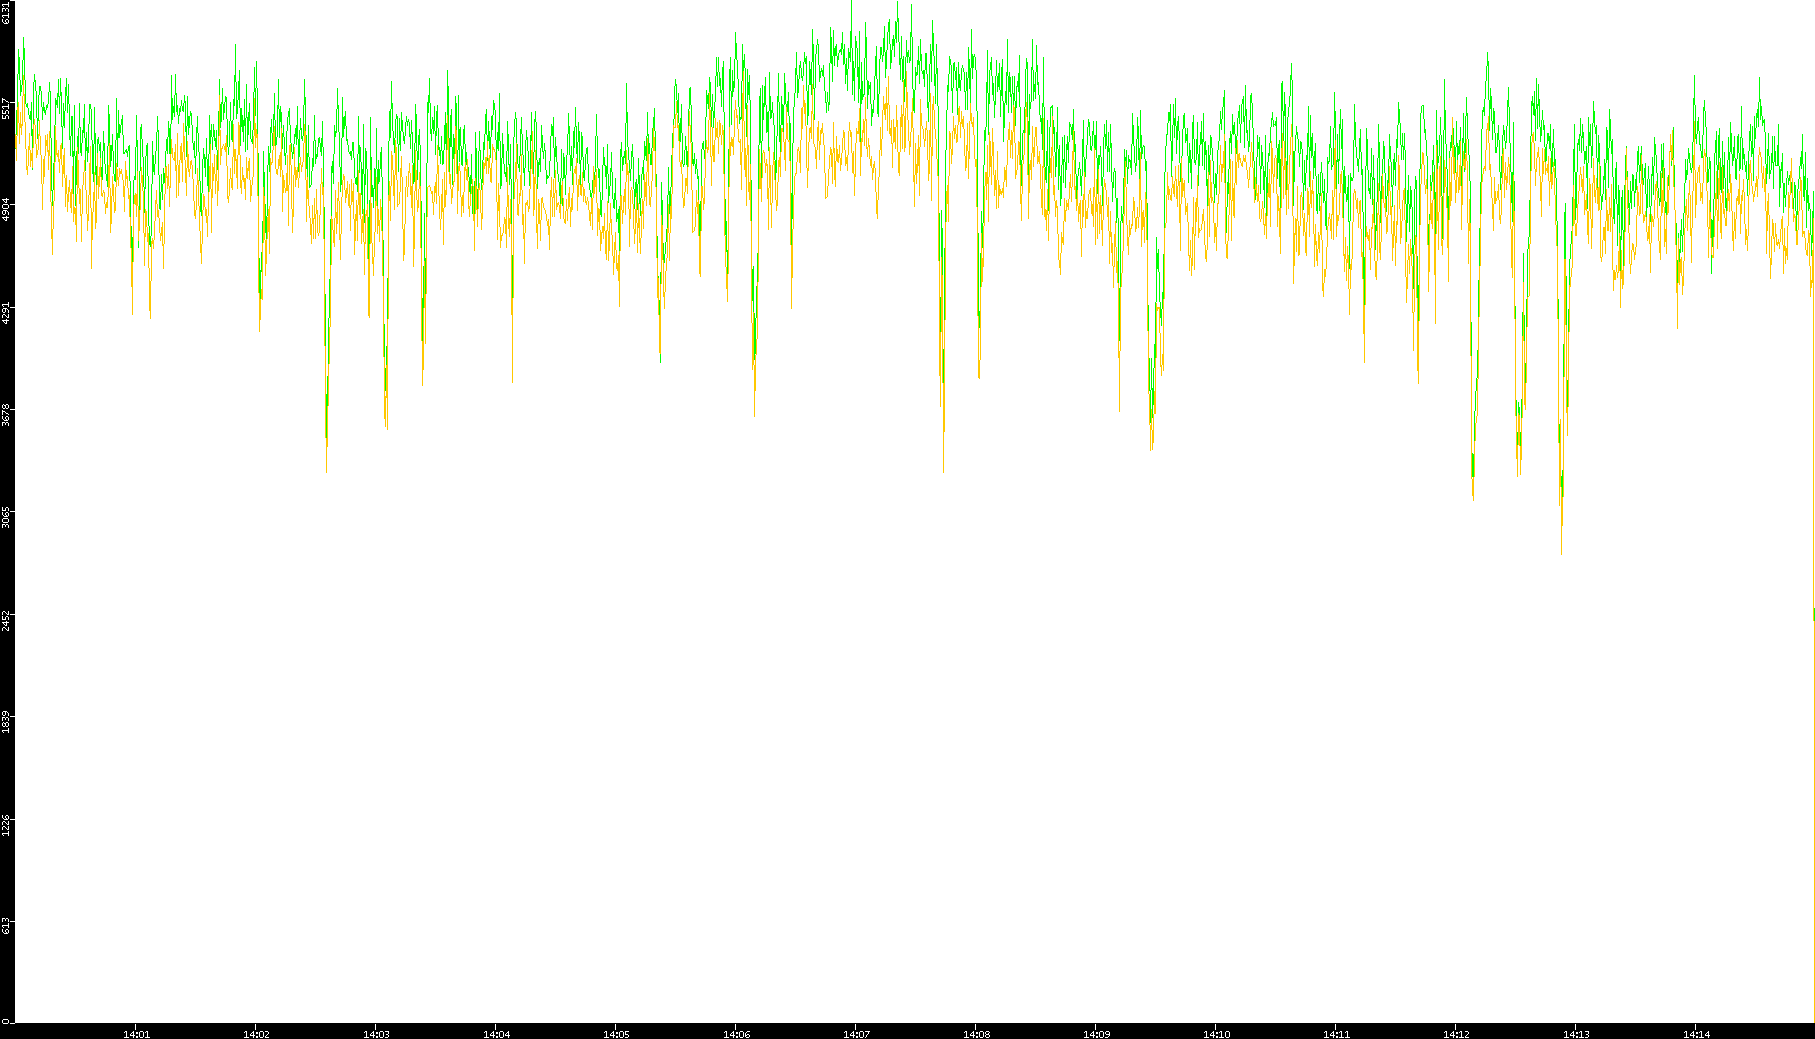Viewport: 1815px width, 1039px height.
Task: Select the 4904 value axis label
Action: click(x=7, y=210)
